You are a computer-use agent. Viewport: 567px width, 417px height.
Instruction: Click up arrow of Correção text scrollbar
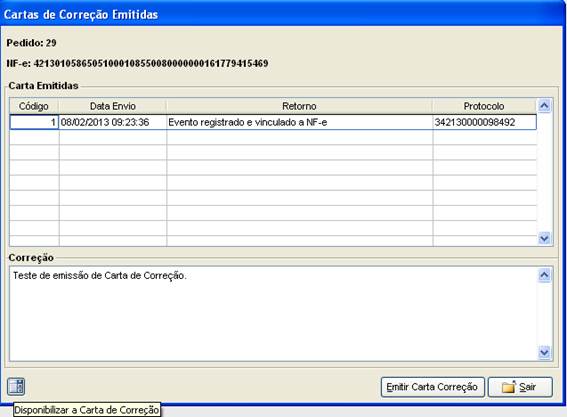[x=544, y=275]
